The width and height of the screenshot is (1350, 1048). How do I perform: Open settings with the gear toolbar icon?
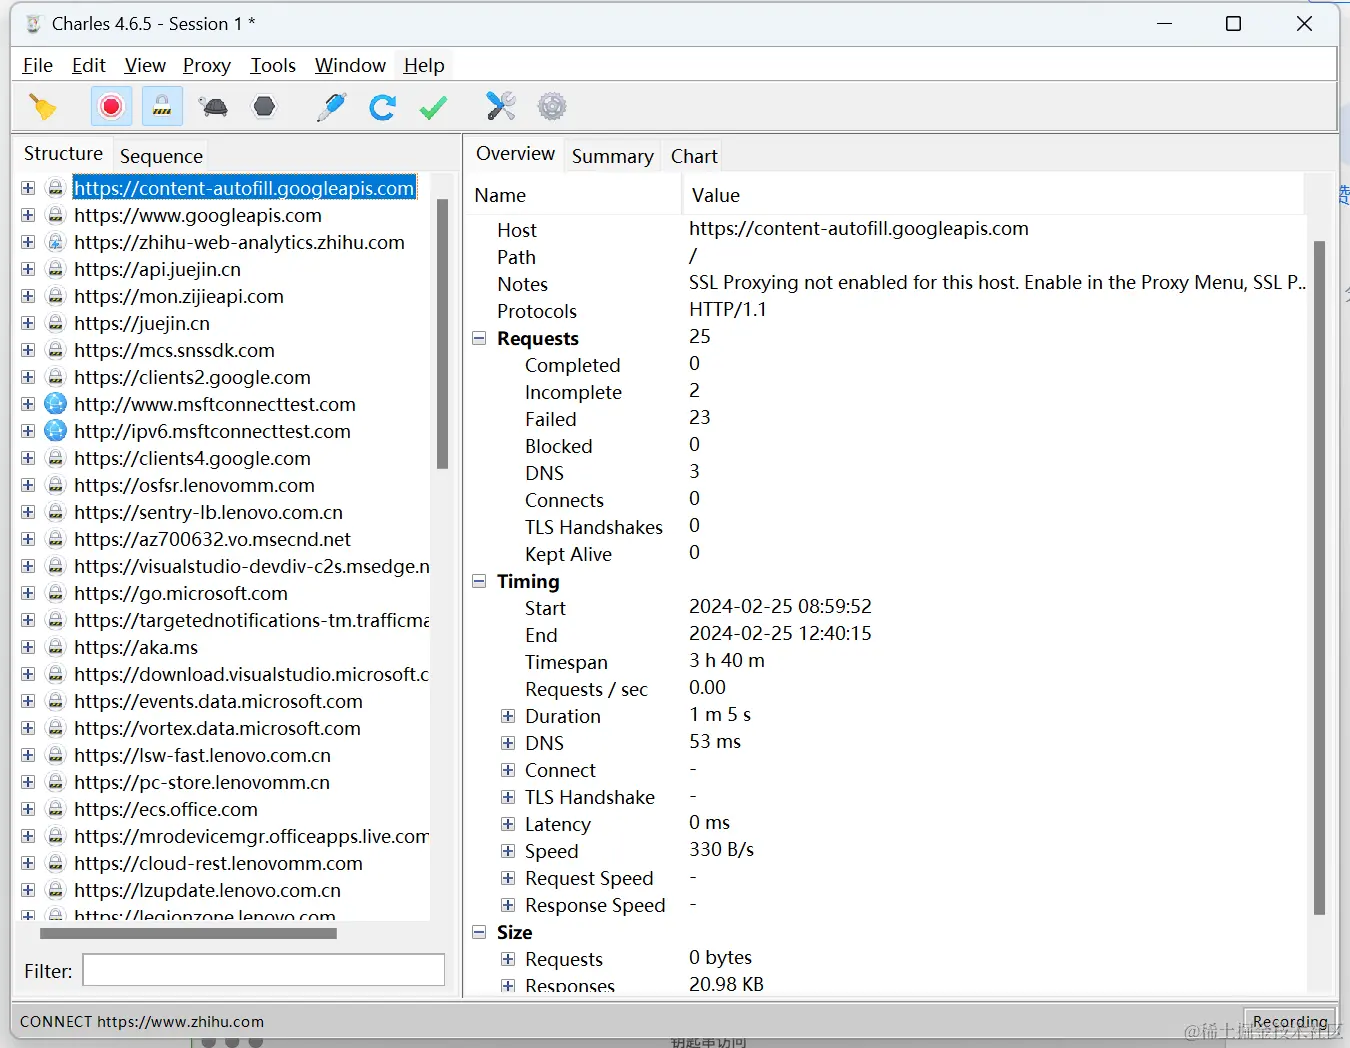[552, 106]
